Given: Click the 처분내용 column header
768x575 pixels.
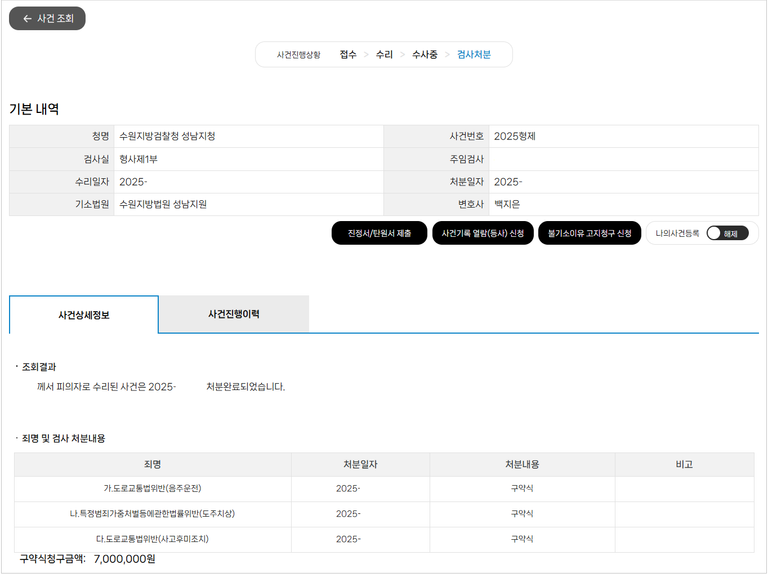Looking at the screenshot, I should (521, 464).
